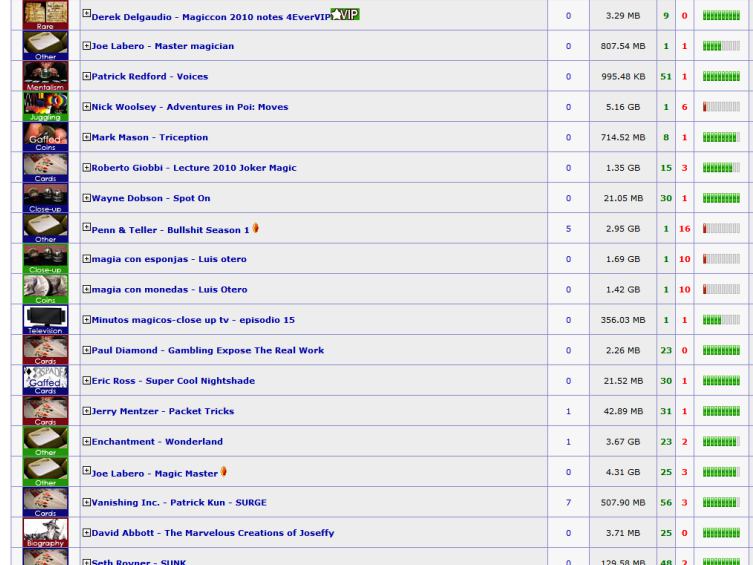This screenshot has height=565, width=753.
Task: Click the Juggling category icon beside Nick Woolsey
Action: pyautogui.click(x=46, y=107)
